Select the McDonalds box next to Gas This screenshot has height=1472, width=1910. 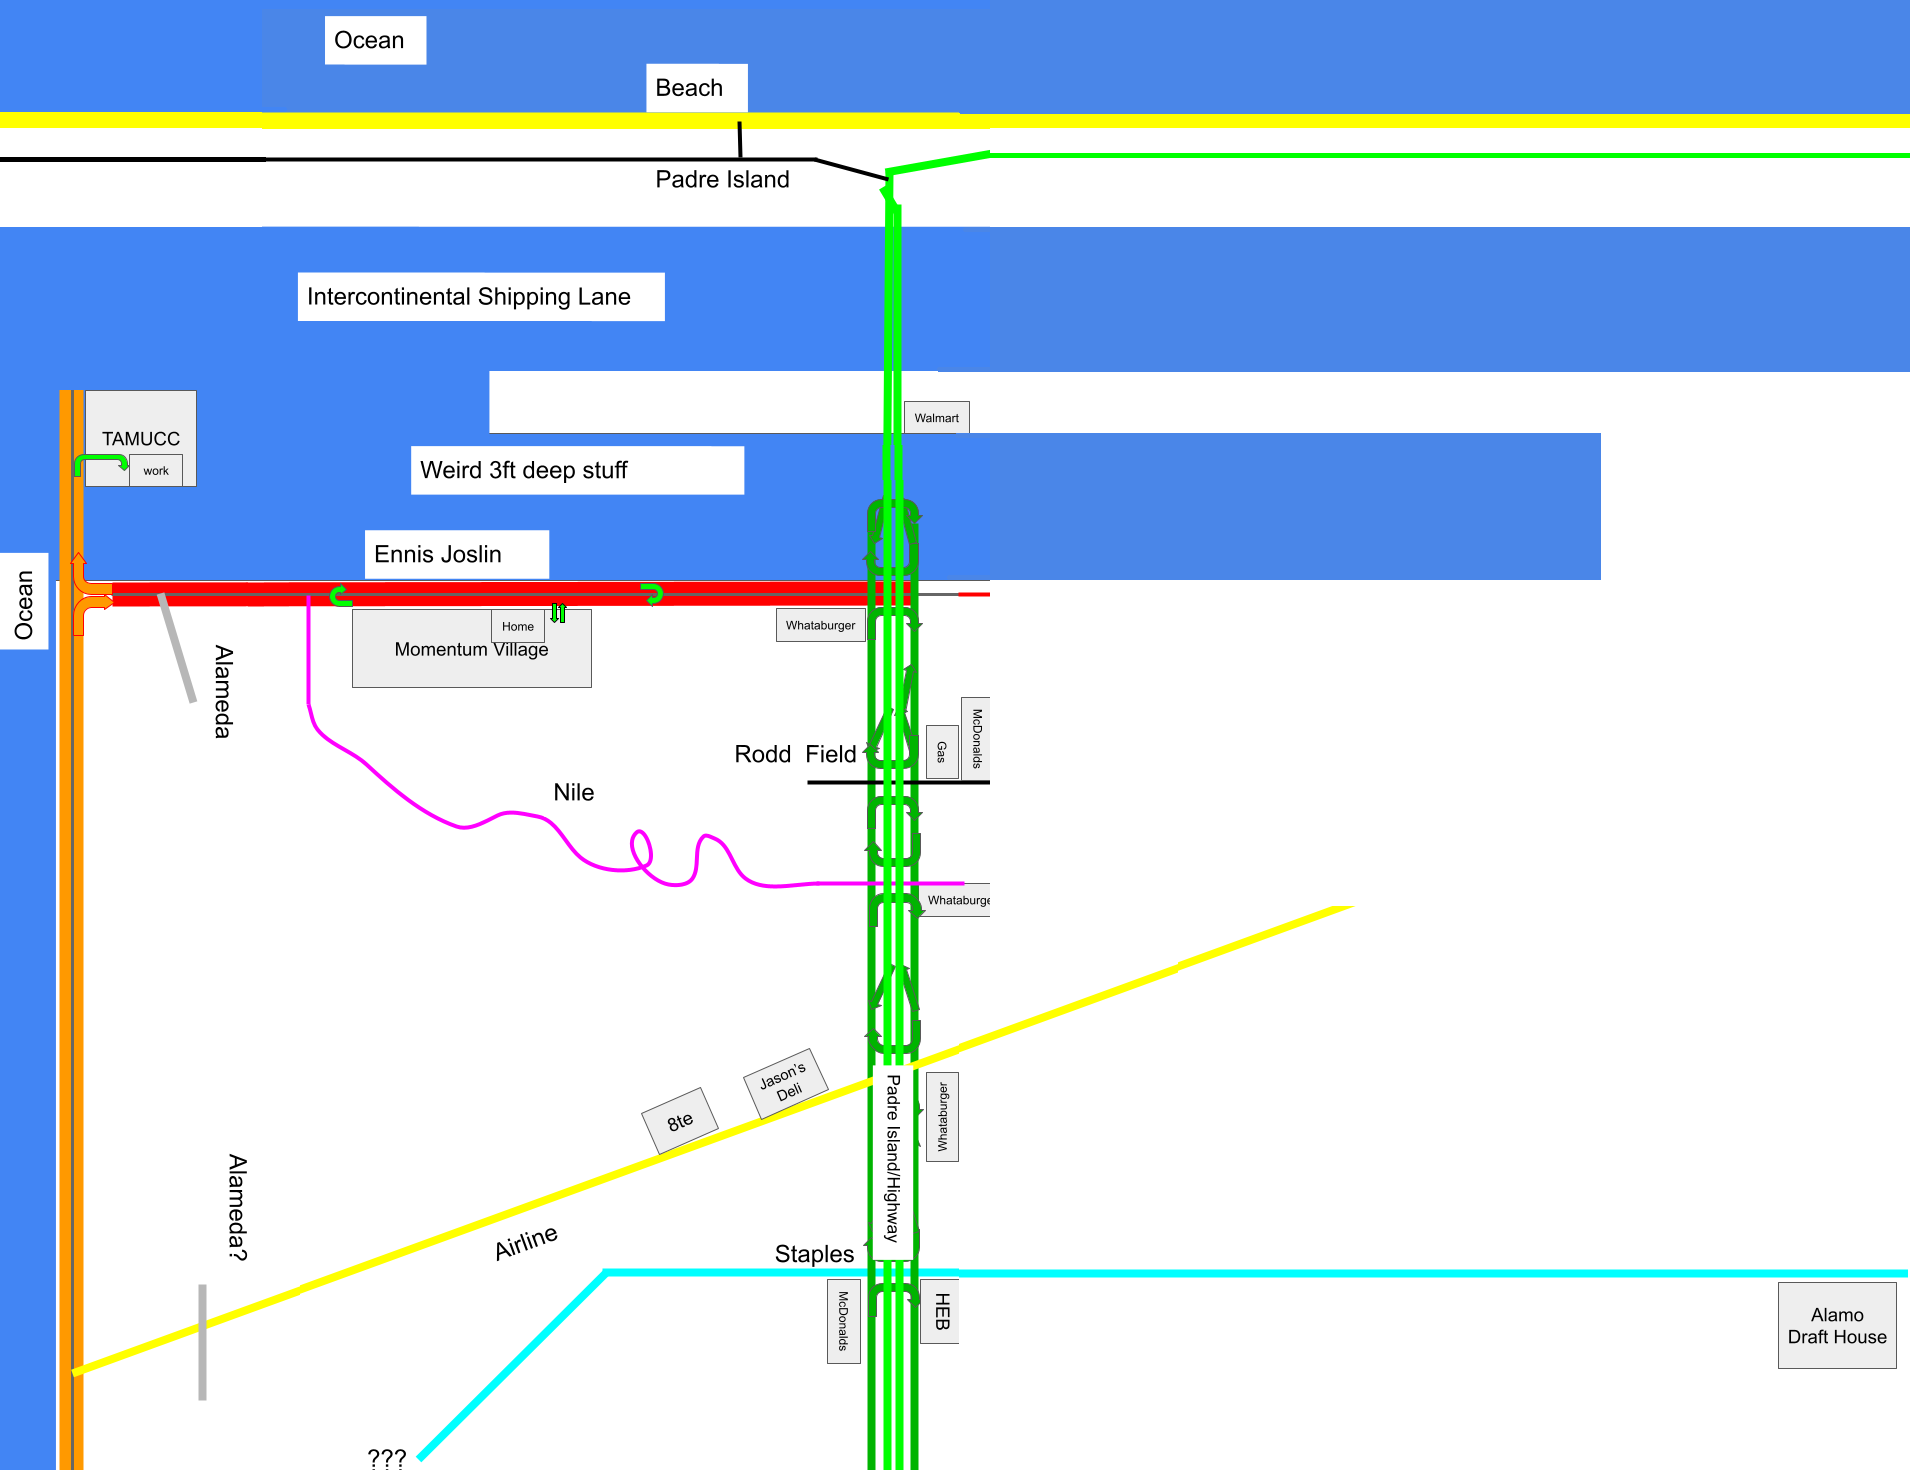976,738
